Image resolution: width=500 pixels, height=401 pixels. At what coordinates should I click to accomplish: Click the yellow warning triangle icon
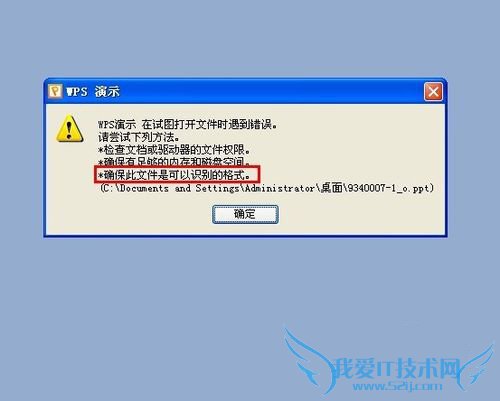coord(70,129)
